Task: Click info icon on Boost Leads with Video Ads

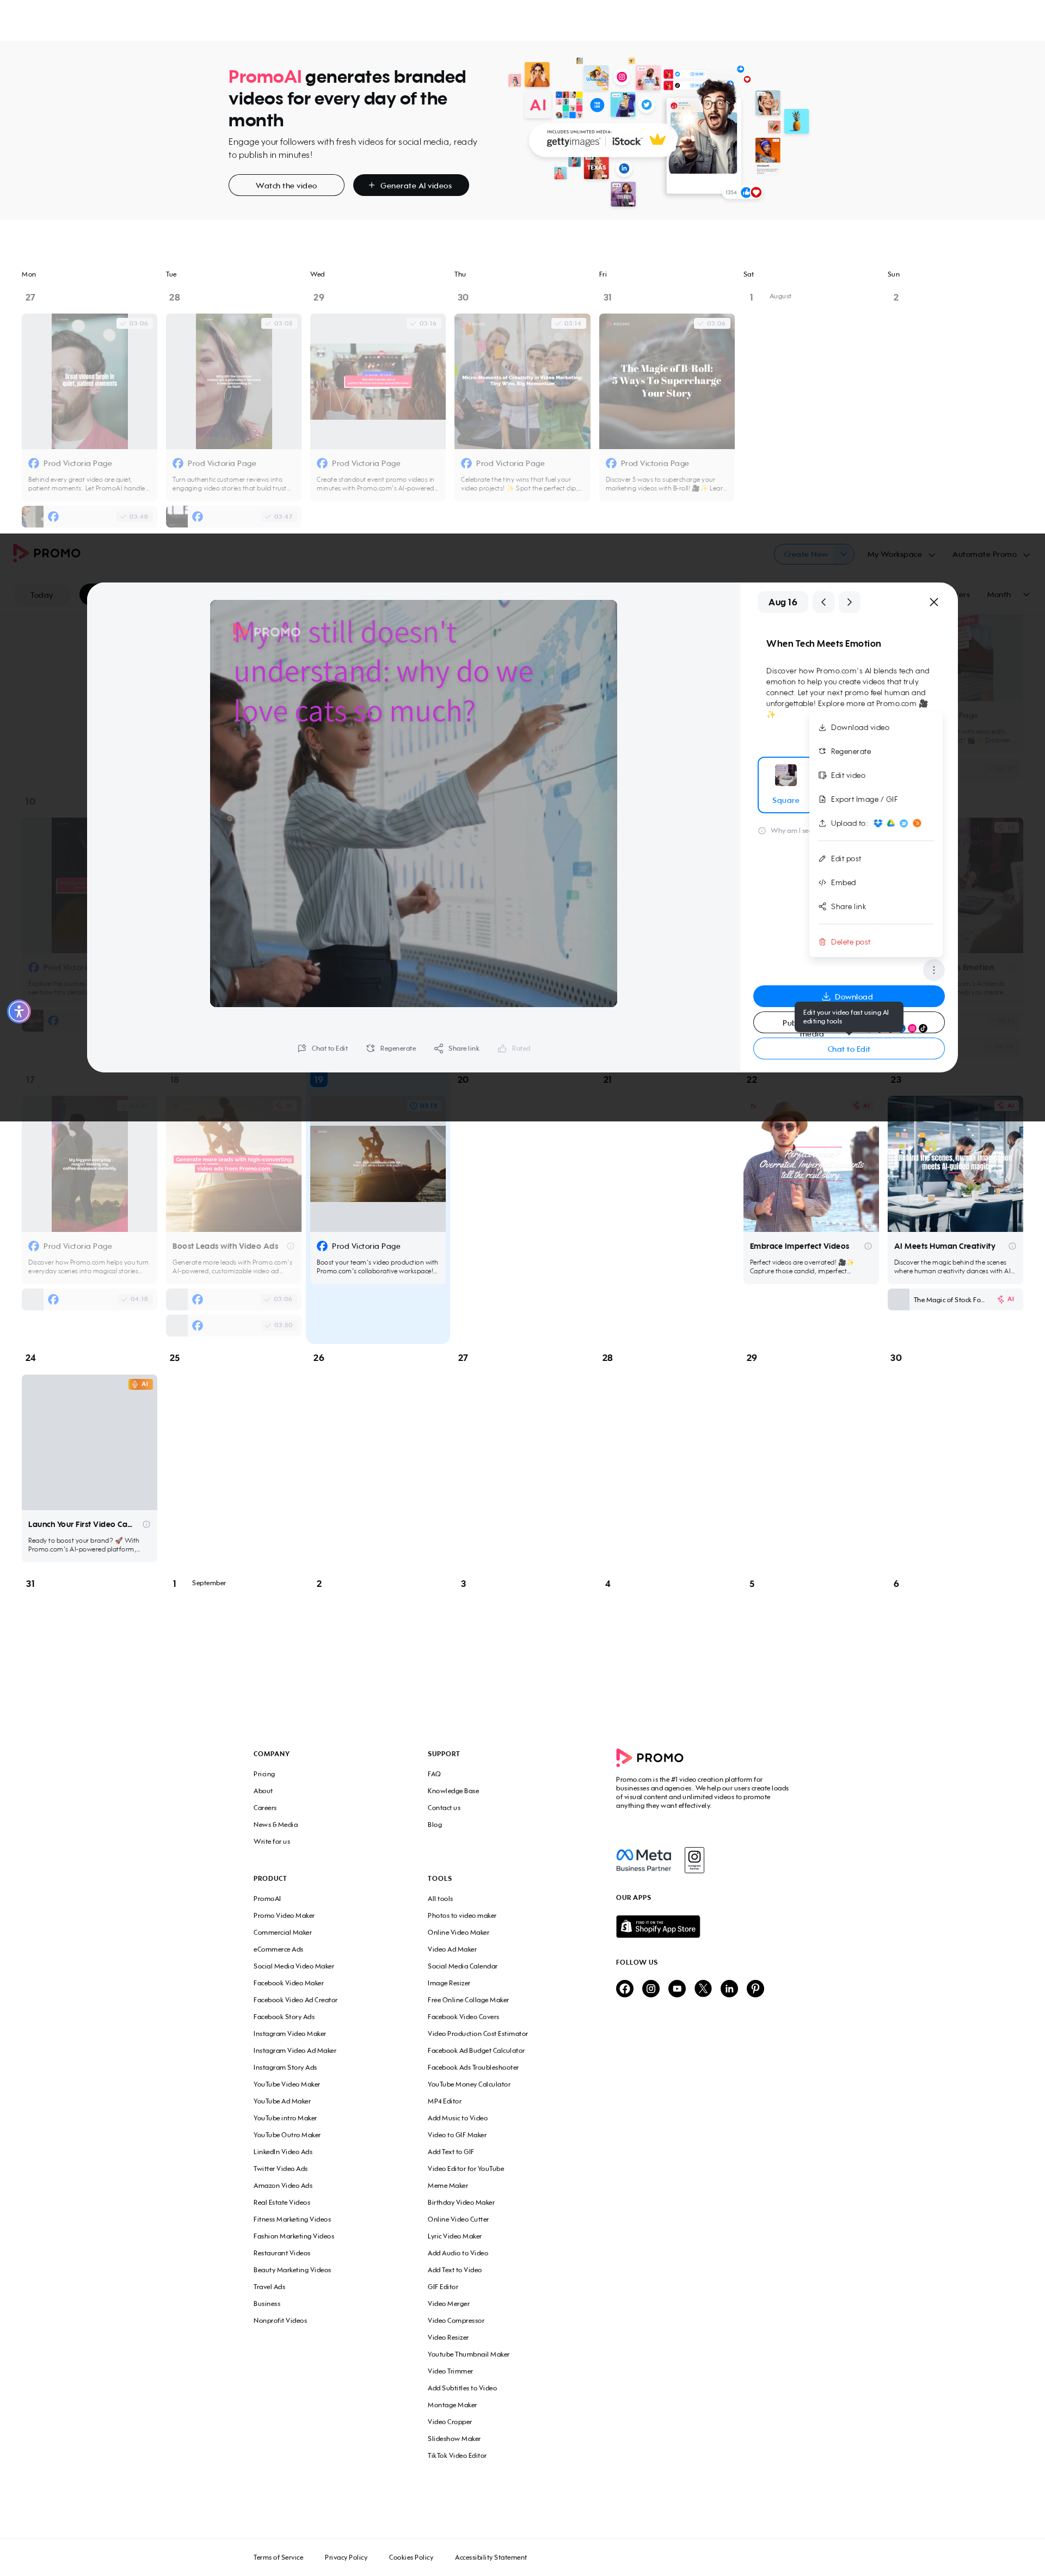Action: (x=291, y=1246)
